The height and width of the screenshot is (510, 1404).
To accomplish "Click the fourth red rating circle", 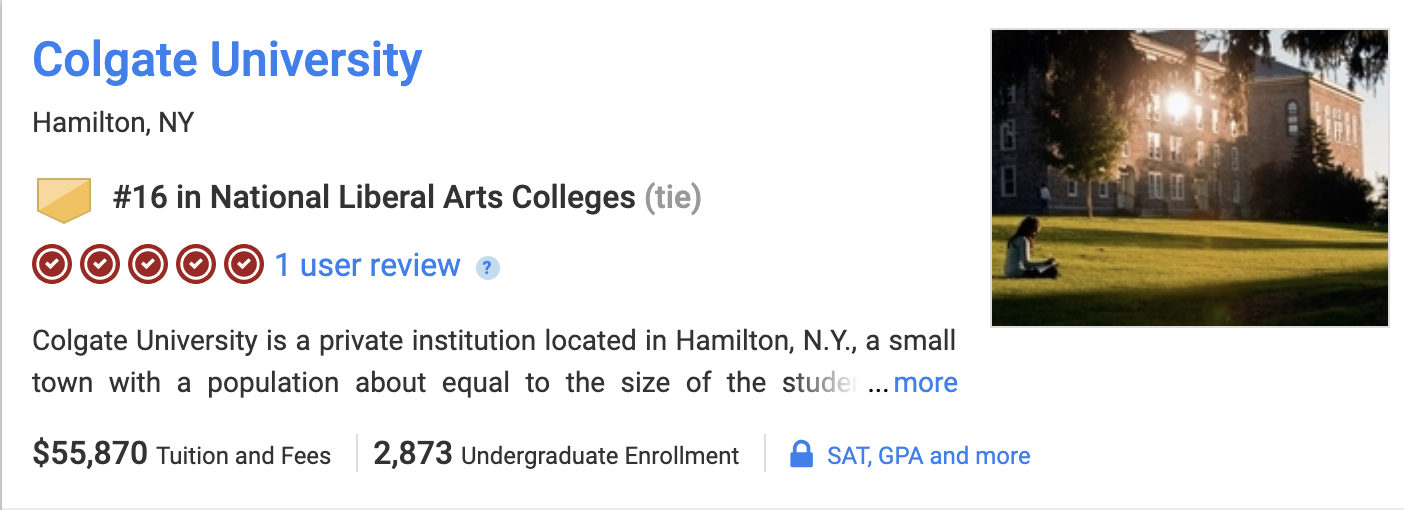I will (x=196, y=265).
